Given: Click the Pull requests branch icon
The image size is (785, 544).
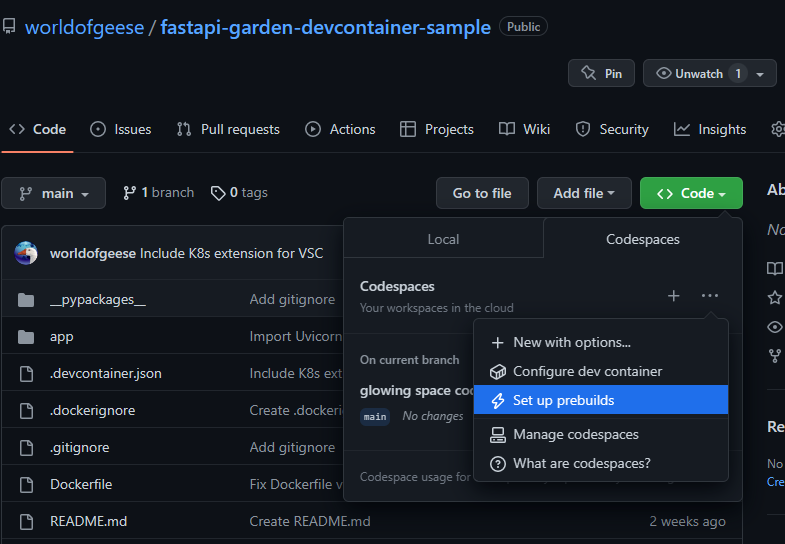Looking at the screenshot, I should pyautogui.click(x=184, y=129).
